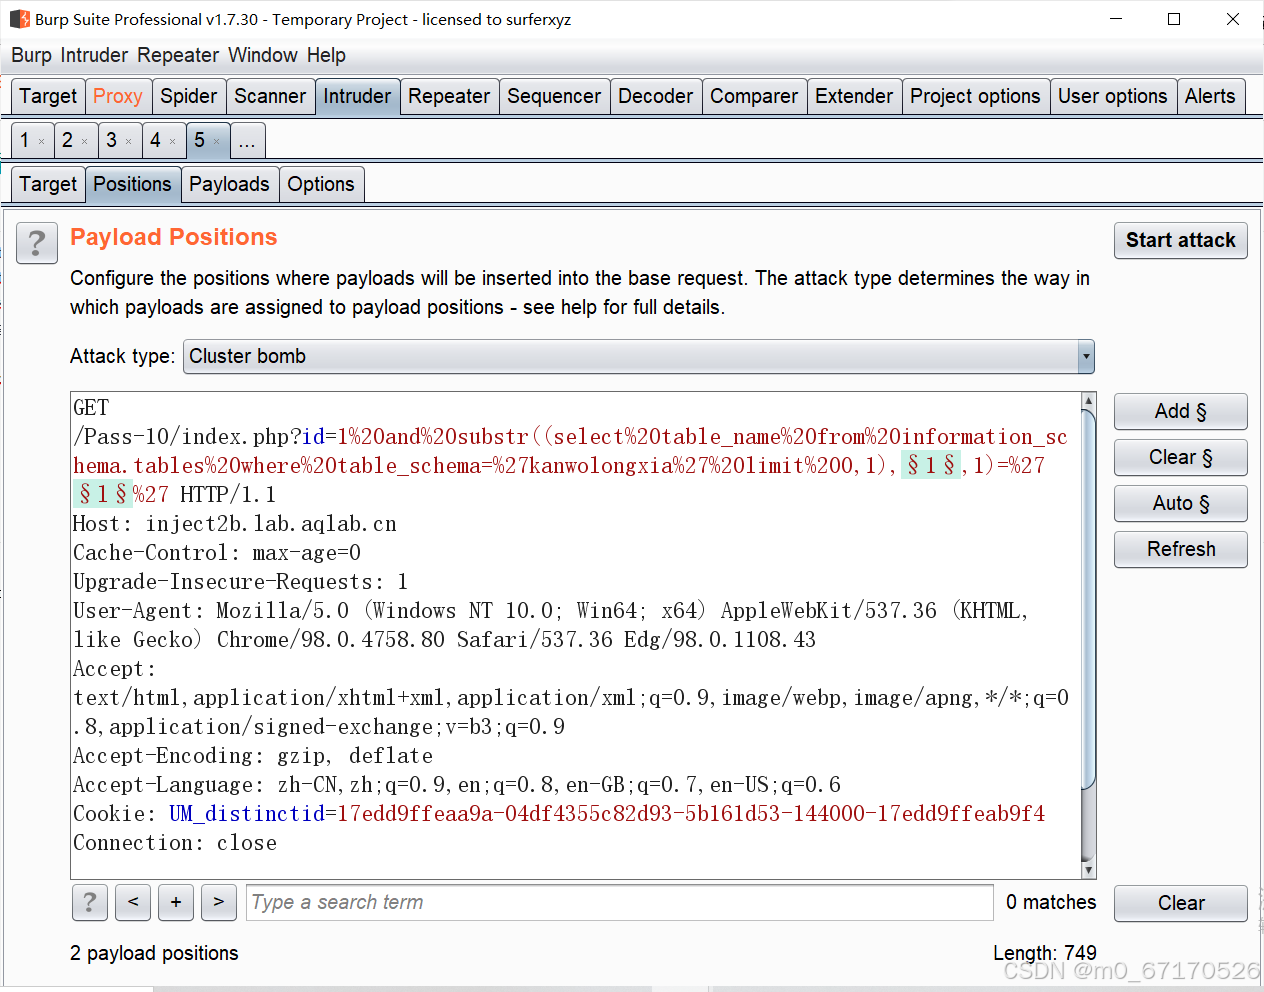The image size is (1264, 992).
Task: Click the Clear § button
Action: 1181,457
